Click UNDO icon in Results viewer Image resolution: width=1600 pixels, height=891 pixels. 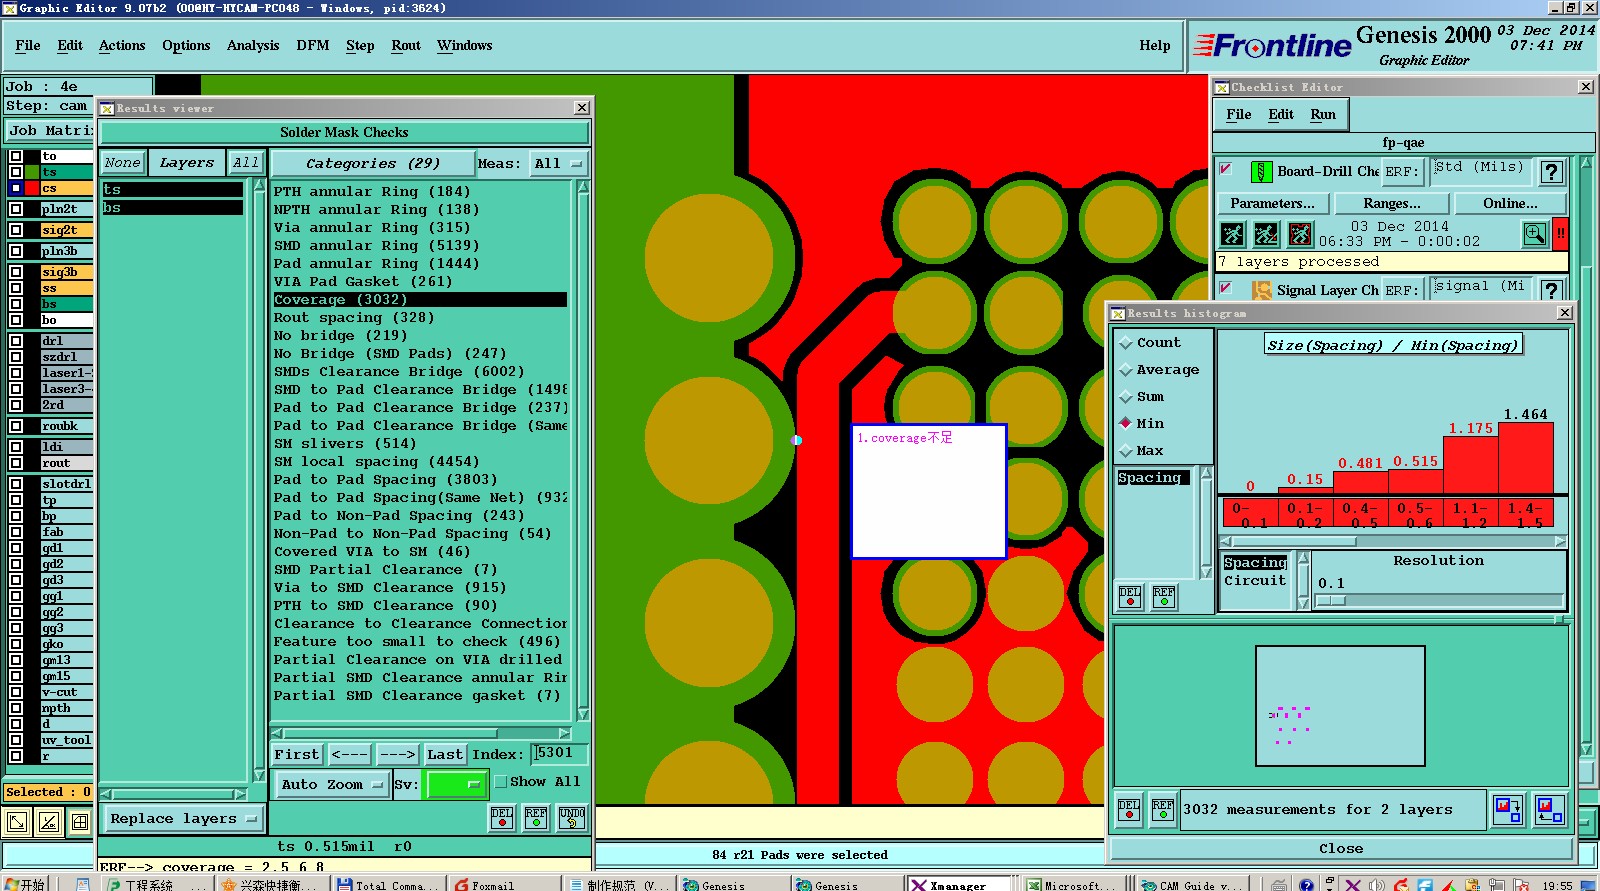coord(571,818)
